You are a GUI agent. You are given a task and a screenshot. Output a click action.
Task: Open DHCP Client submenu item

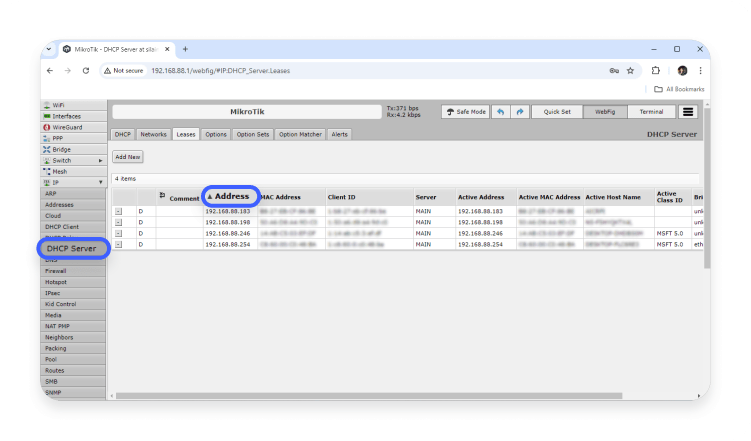click(73, 226)
